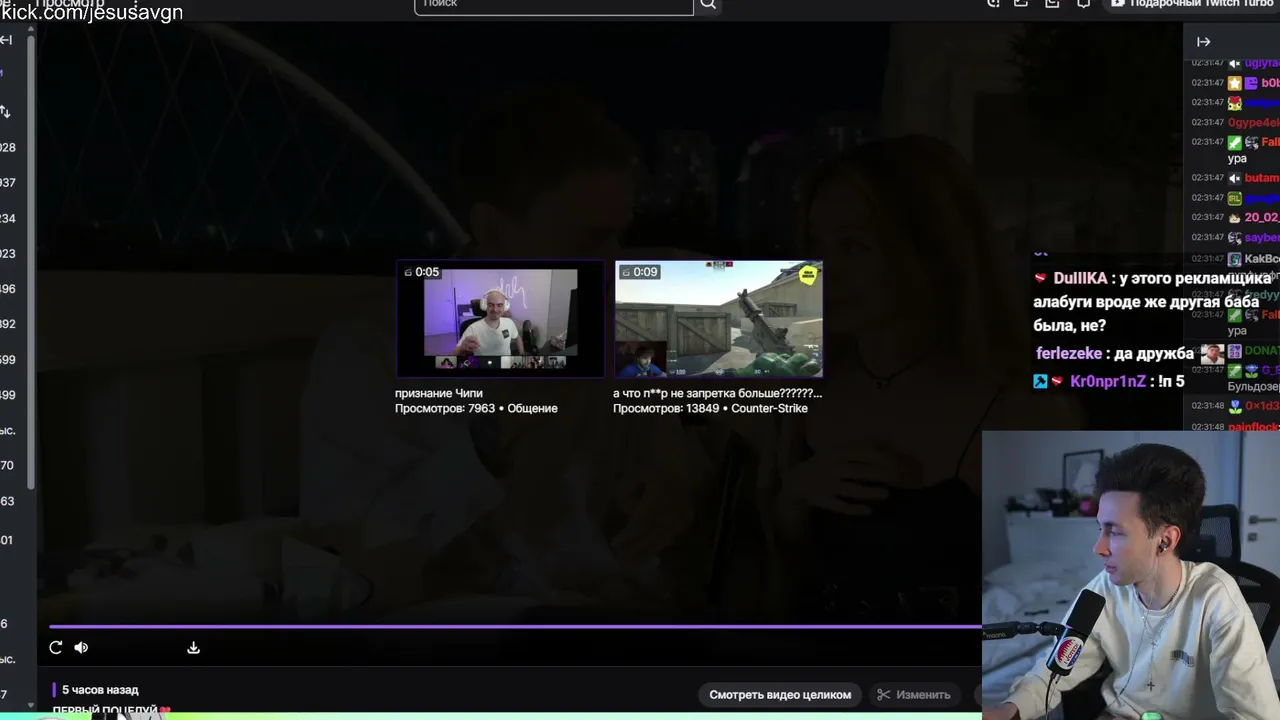Click the 'признание Чипи' clip title

click(x=439, y=393)
